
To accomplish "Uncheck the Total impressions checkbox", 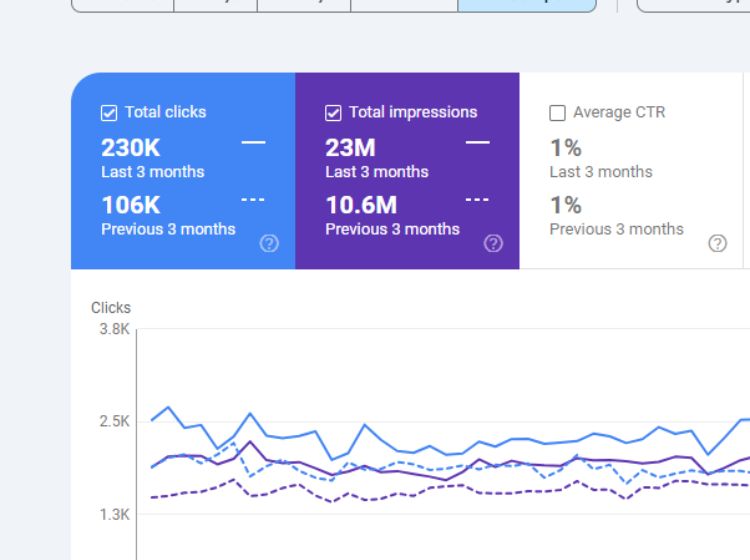I will [x=333, y=113].
